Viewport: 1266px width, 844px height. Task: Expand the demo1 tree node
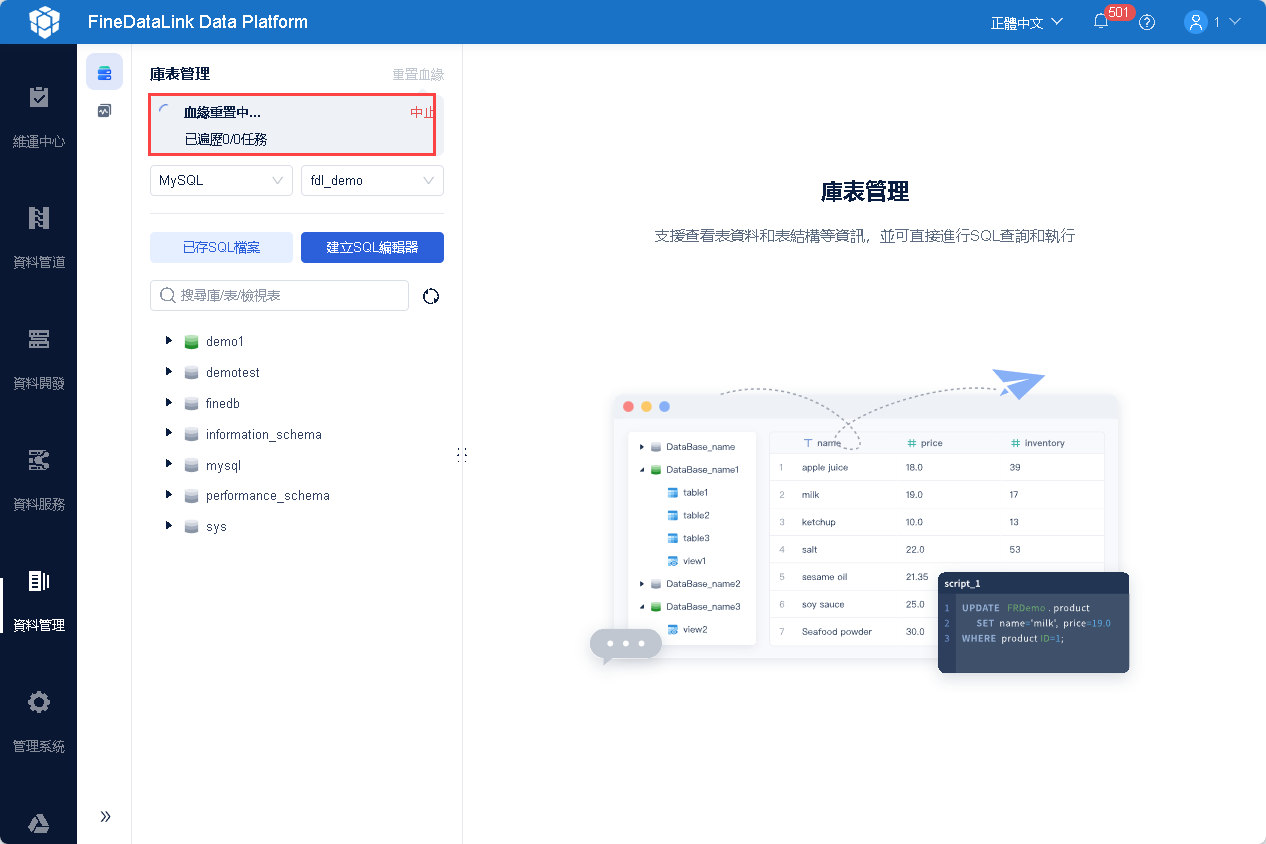click(x=169, y=341)
